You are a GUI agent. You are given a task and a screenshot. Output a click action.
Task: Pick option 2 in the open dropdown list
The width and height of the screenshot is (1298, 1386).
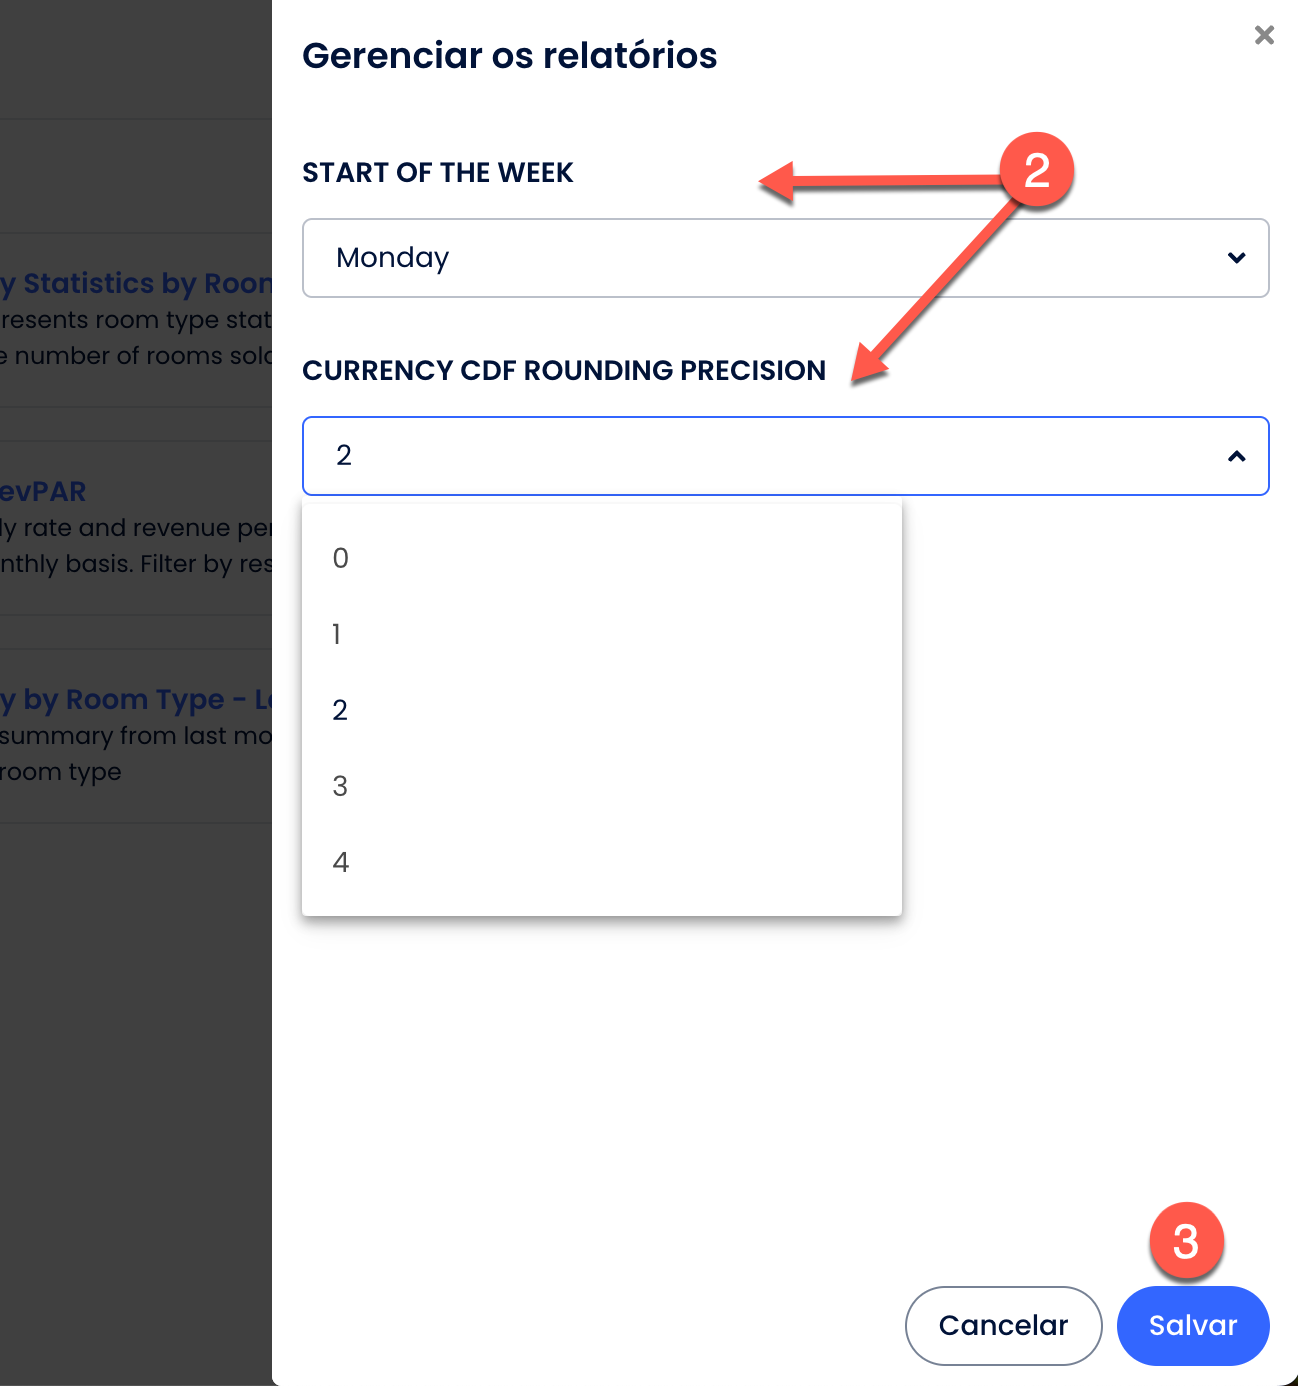pyautogui.click(x=341, y=710)
